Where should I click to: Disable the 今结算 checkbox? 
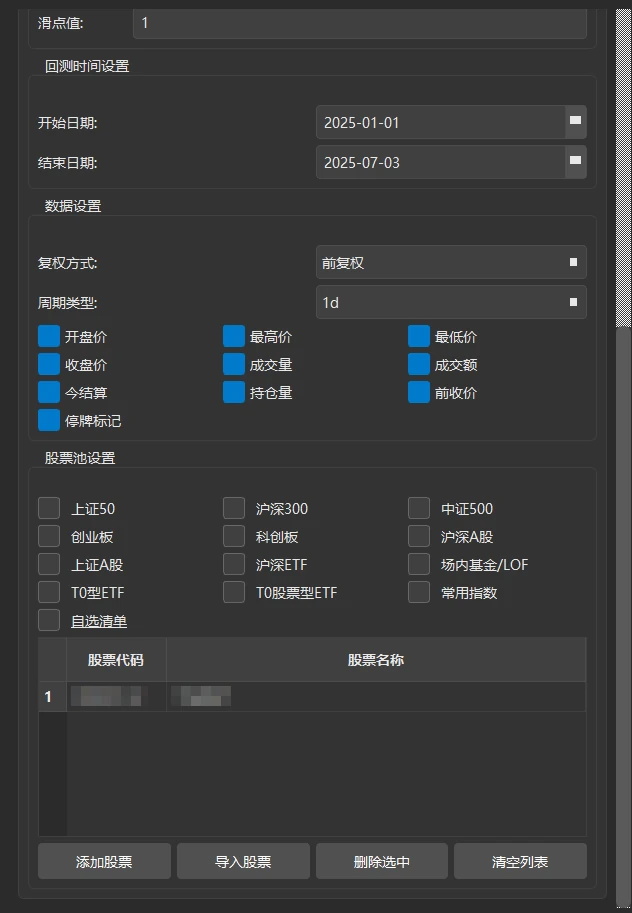(x=49, y=392)
